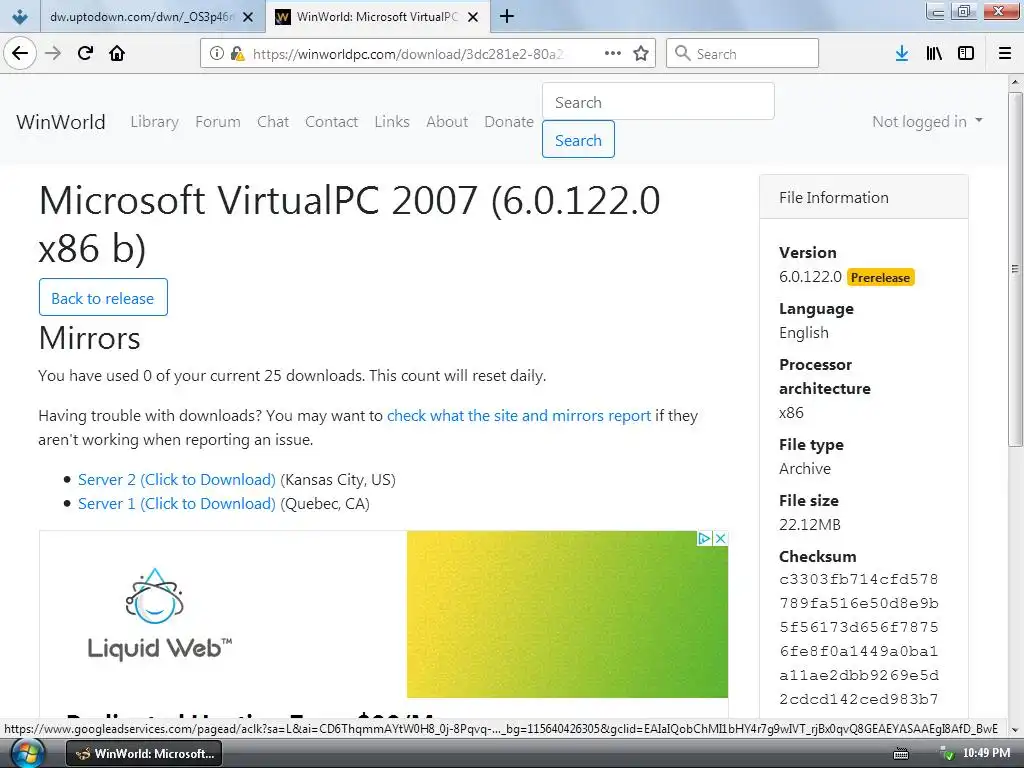Open the Chat nav link
Screen dimensions: 1024x768
273,121
